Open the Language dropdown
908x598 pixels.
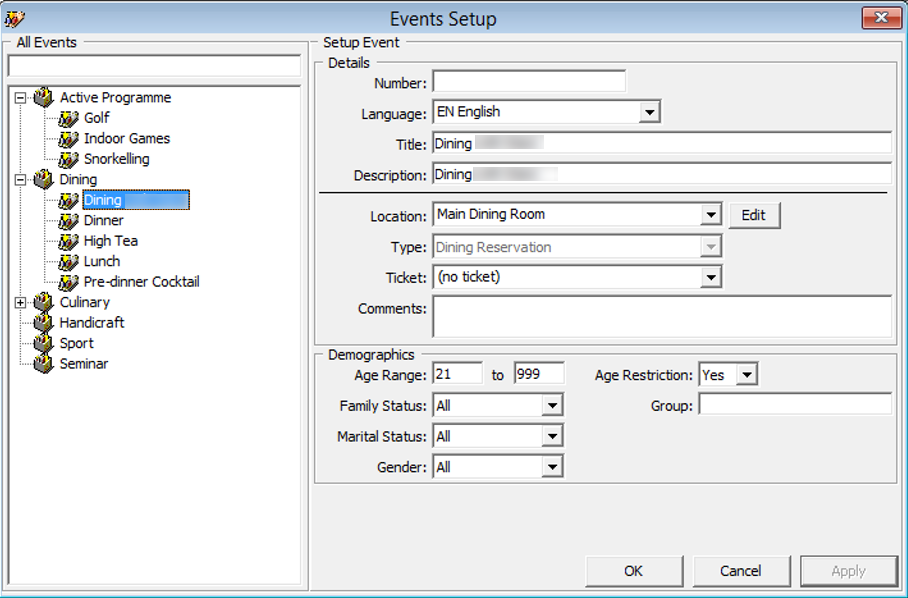pos(652,112)
